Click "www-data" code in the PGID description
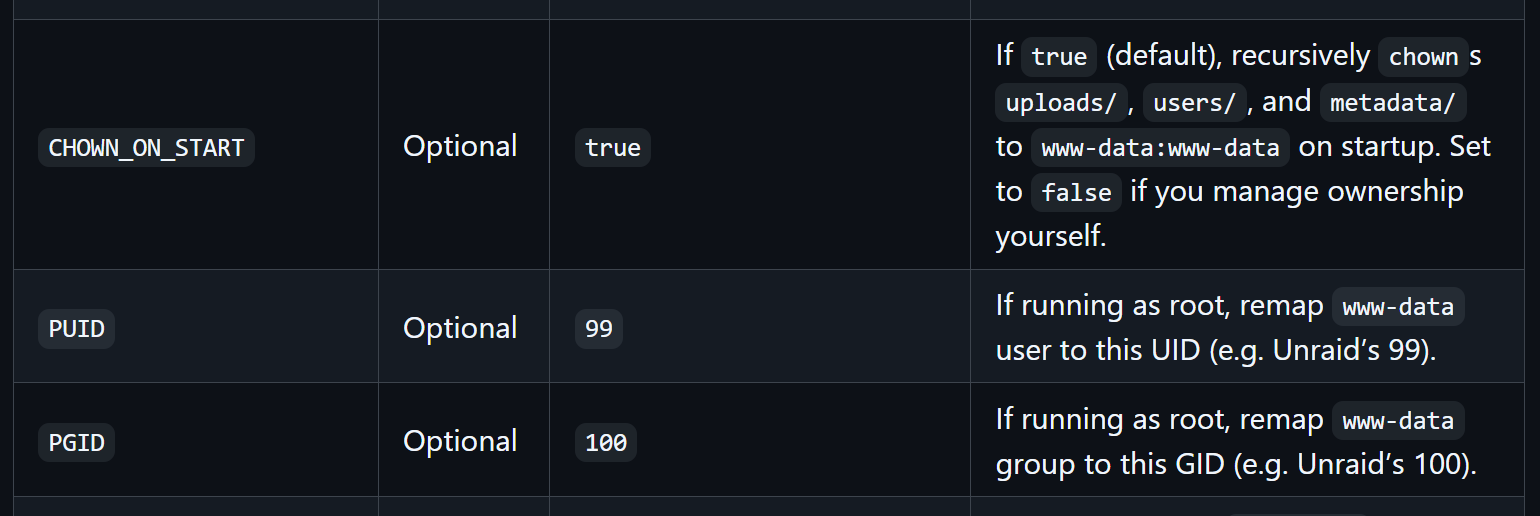Screen dimensions: 1540x516 coord(1398,420)
